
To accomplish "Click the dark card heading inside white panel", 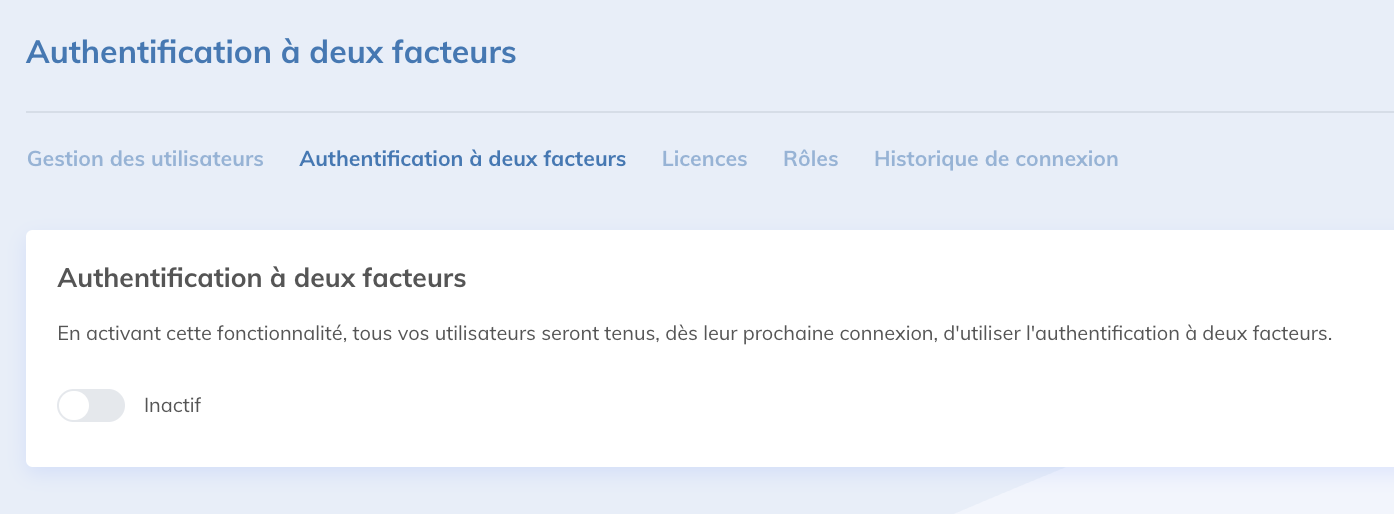I will (x=262, y=278).
